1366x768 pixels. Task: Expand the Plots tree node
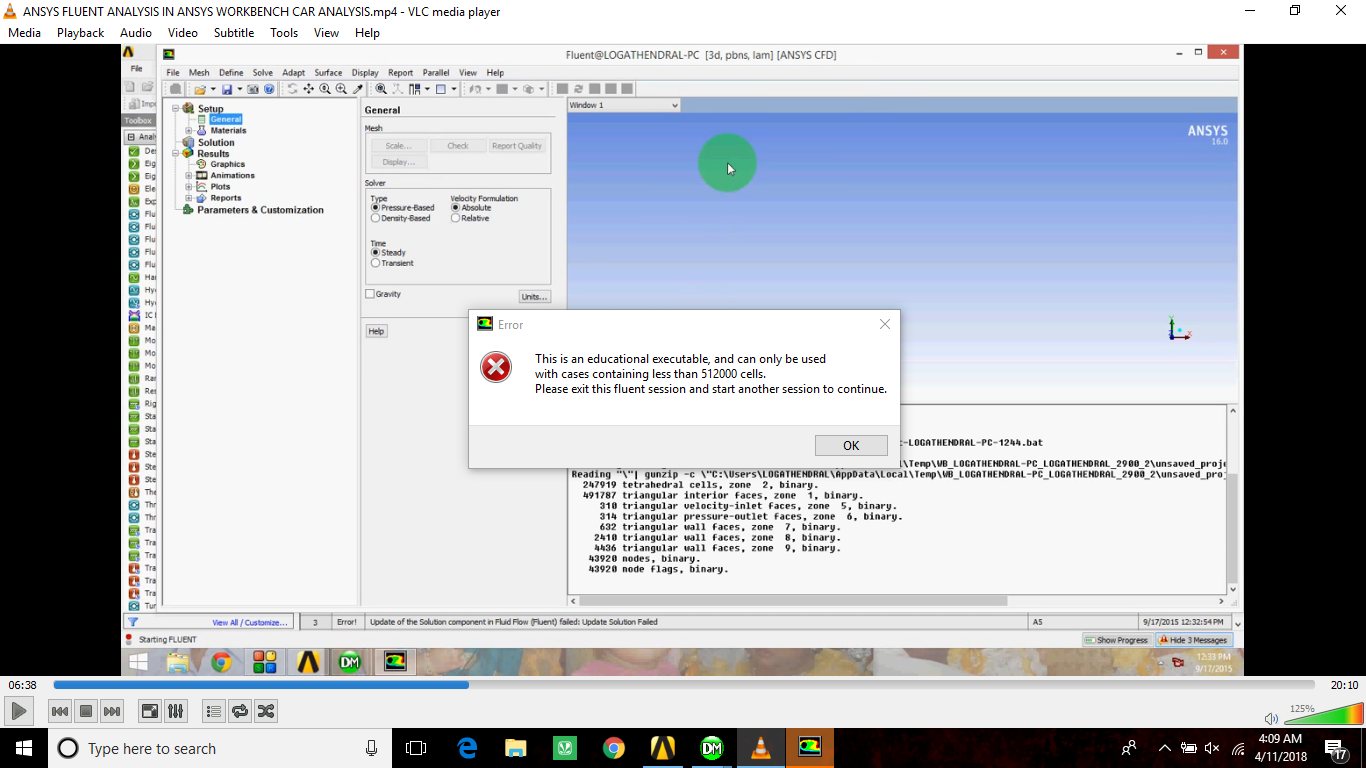(x=188, y=186)
